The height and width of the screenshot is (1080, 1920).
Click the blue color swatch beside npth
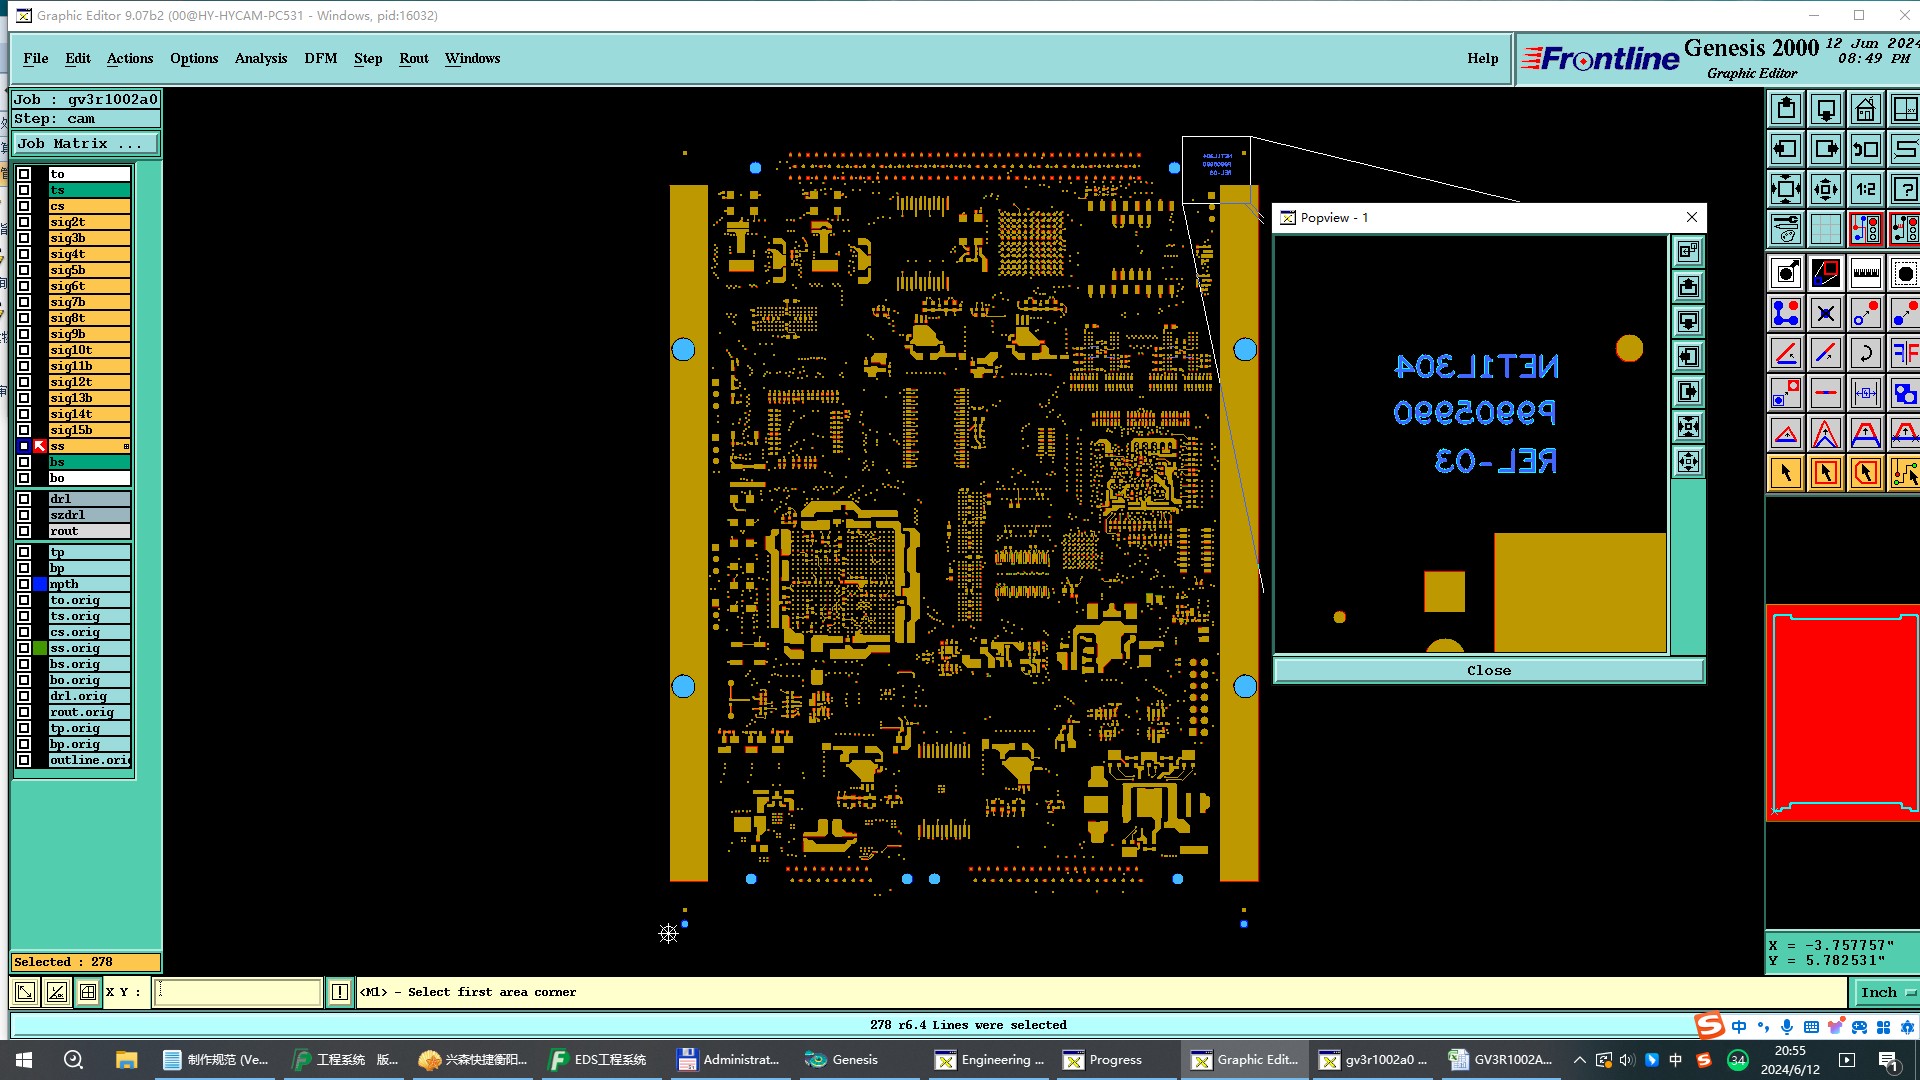[40, 584]
